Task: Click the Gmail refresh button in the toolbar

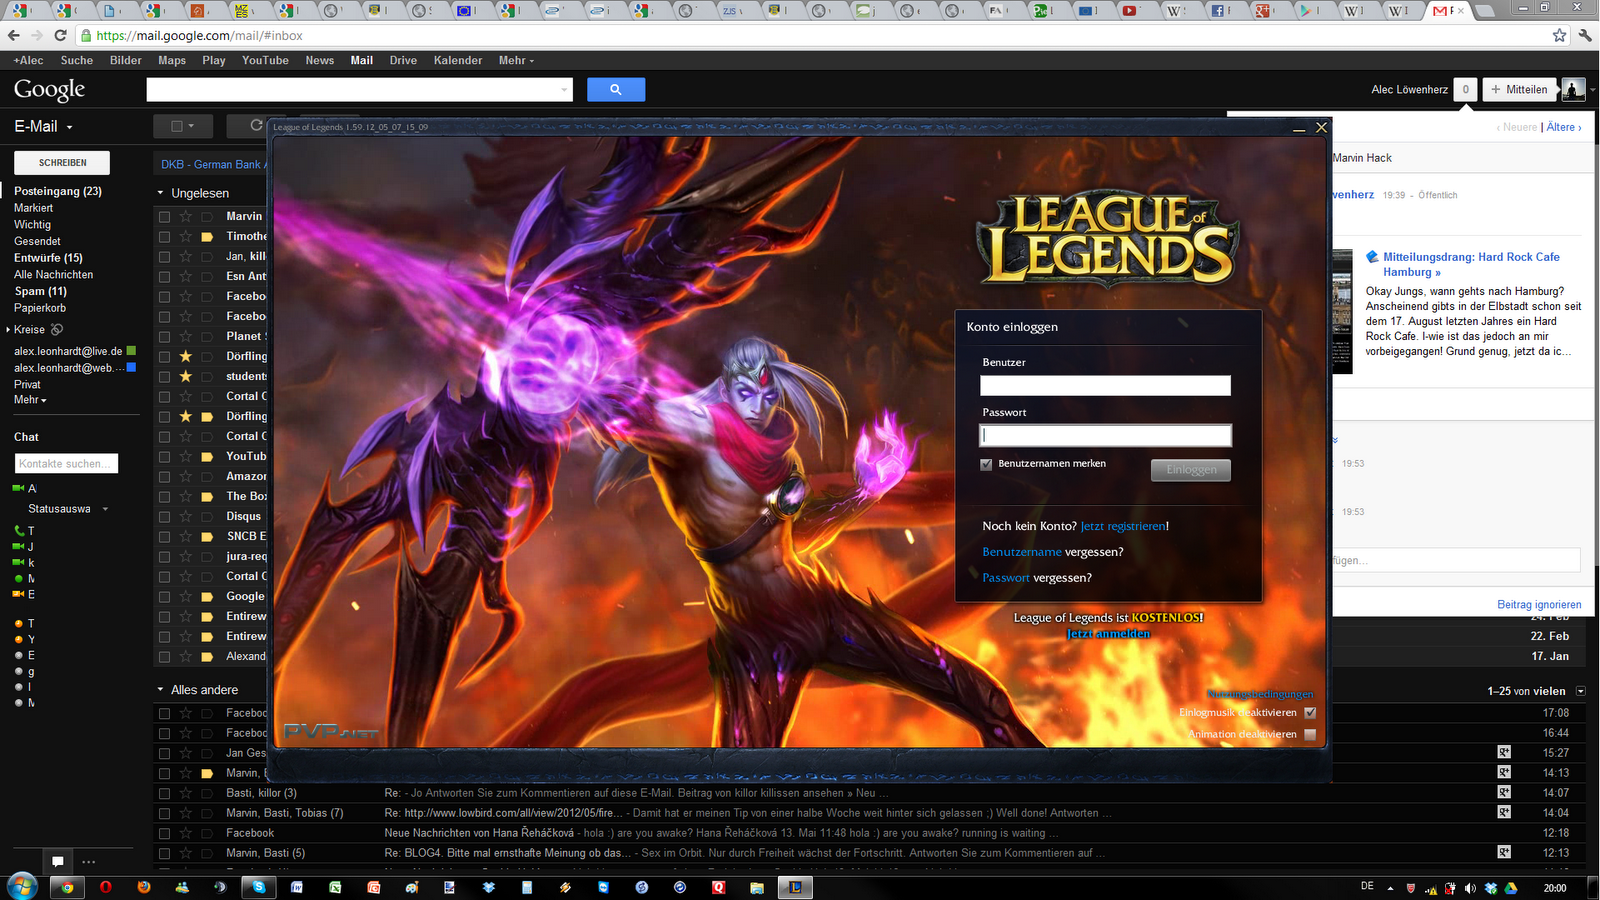Action: (x=256, y=126)
